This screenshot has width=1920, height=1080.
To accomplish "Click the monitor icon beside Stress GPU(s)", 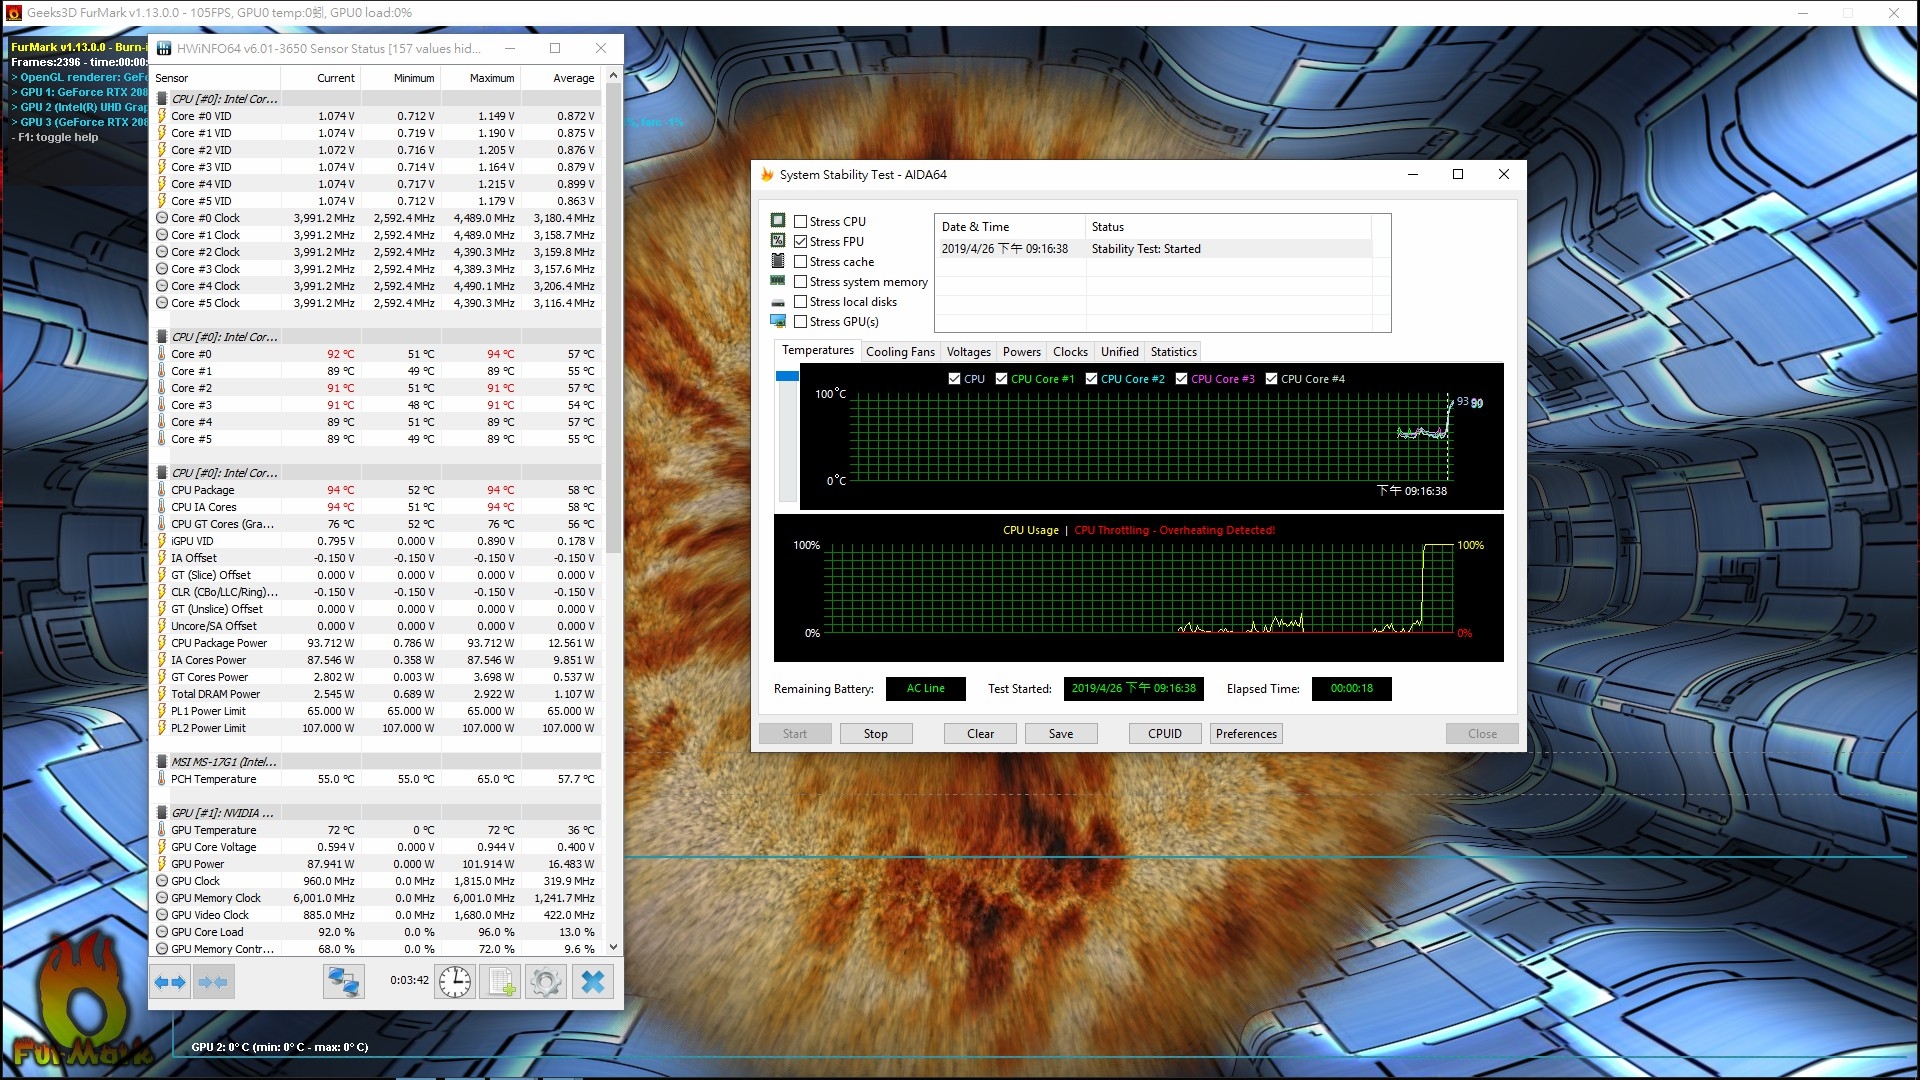I will [778, 321].
